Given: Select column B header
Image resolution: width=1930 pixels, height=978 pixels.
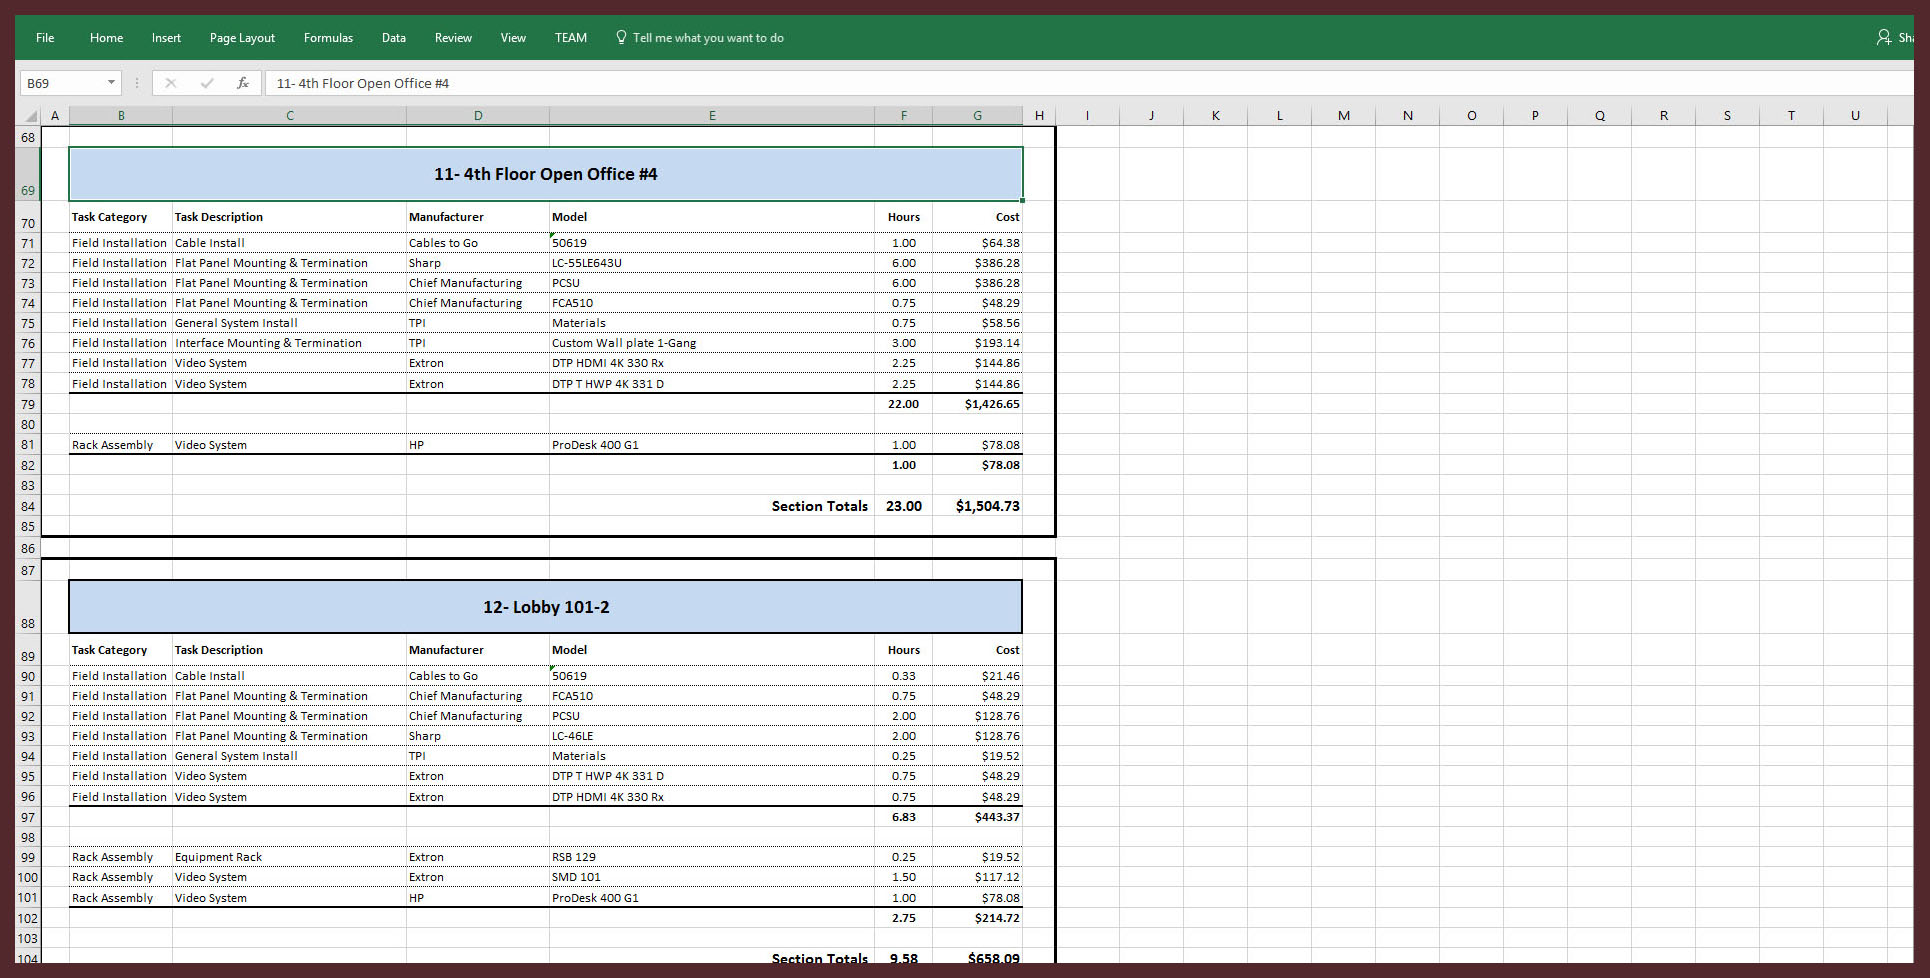Looking at the screenshot, I should click(x=121, y=116).
